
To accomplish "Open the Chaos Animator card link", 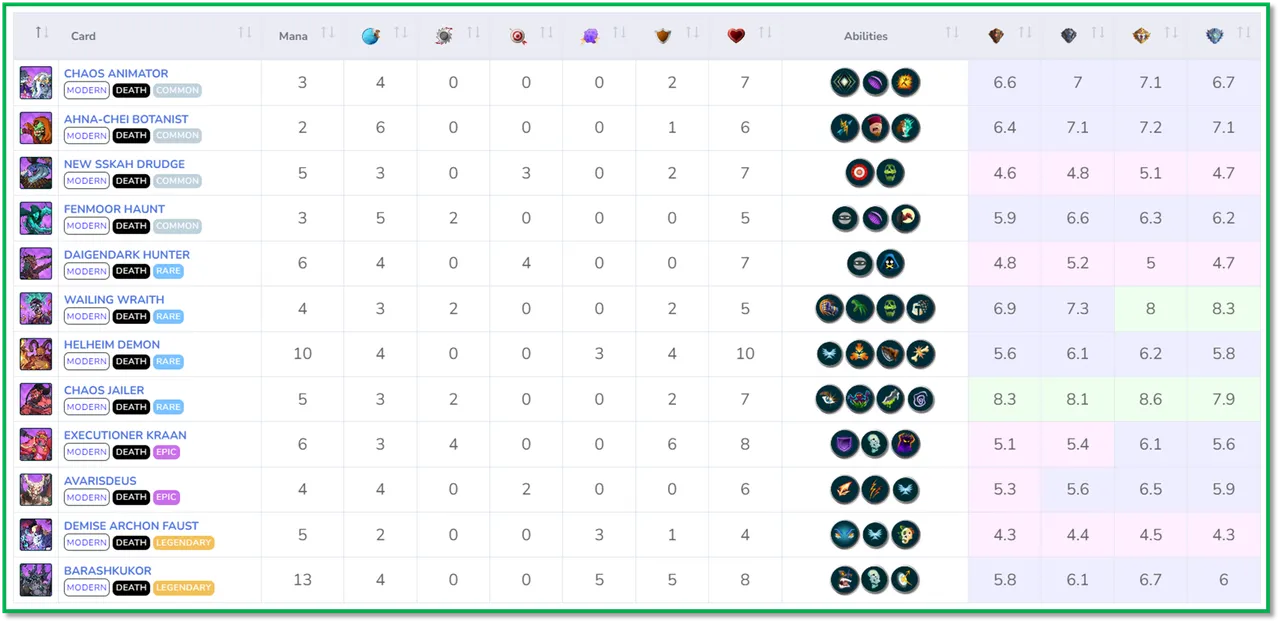I will (x=116, y=74).
